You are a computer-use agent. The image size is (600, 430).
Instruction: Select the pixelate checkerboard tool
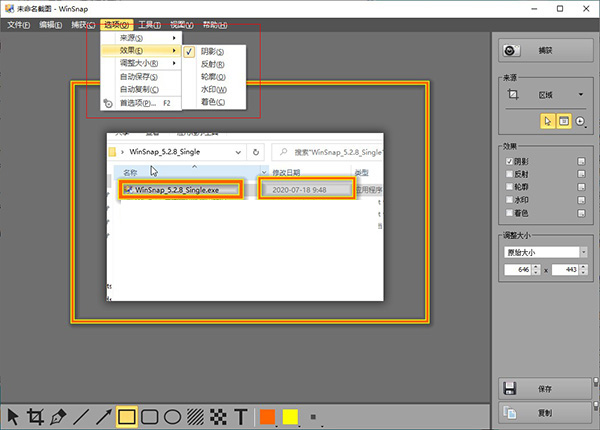point(218,417)
